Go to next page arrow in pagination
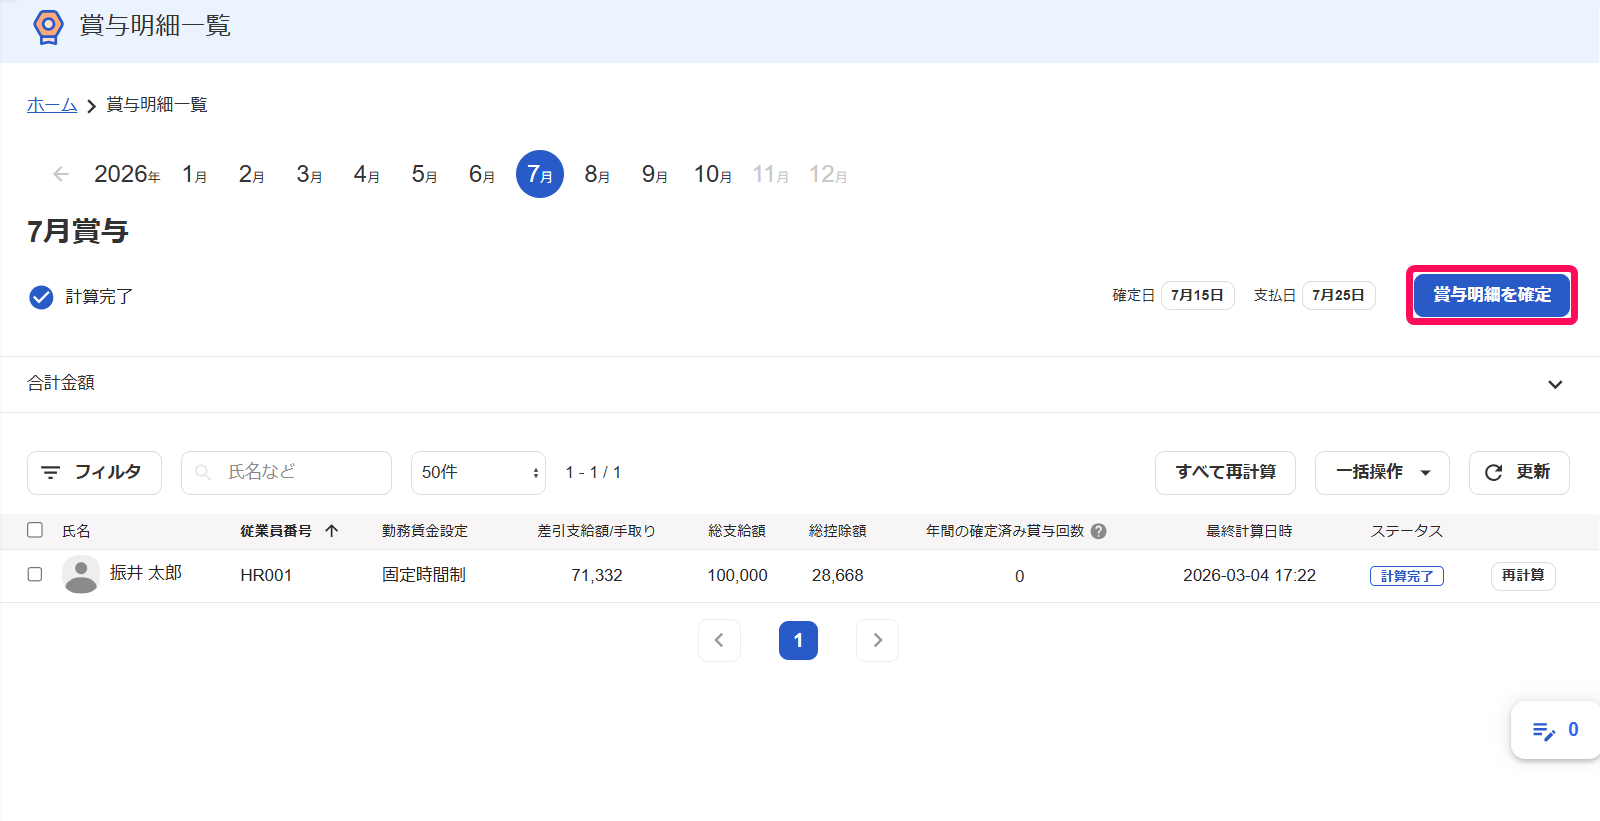 (877, 640)
